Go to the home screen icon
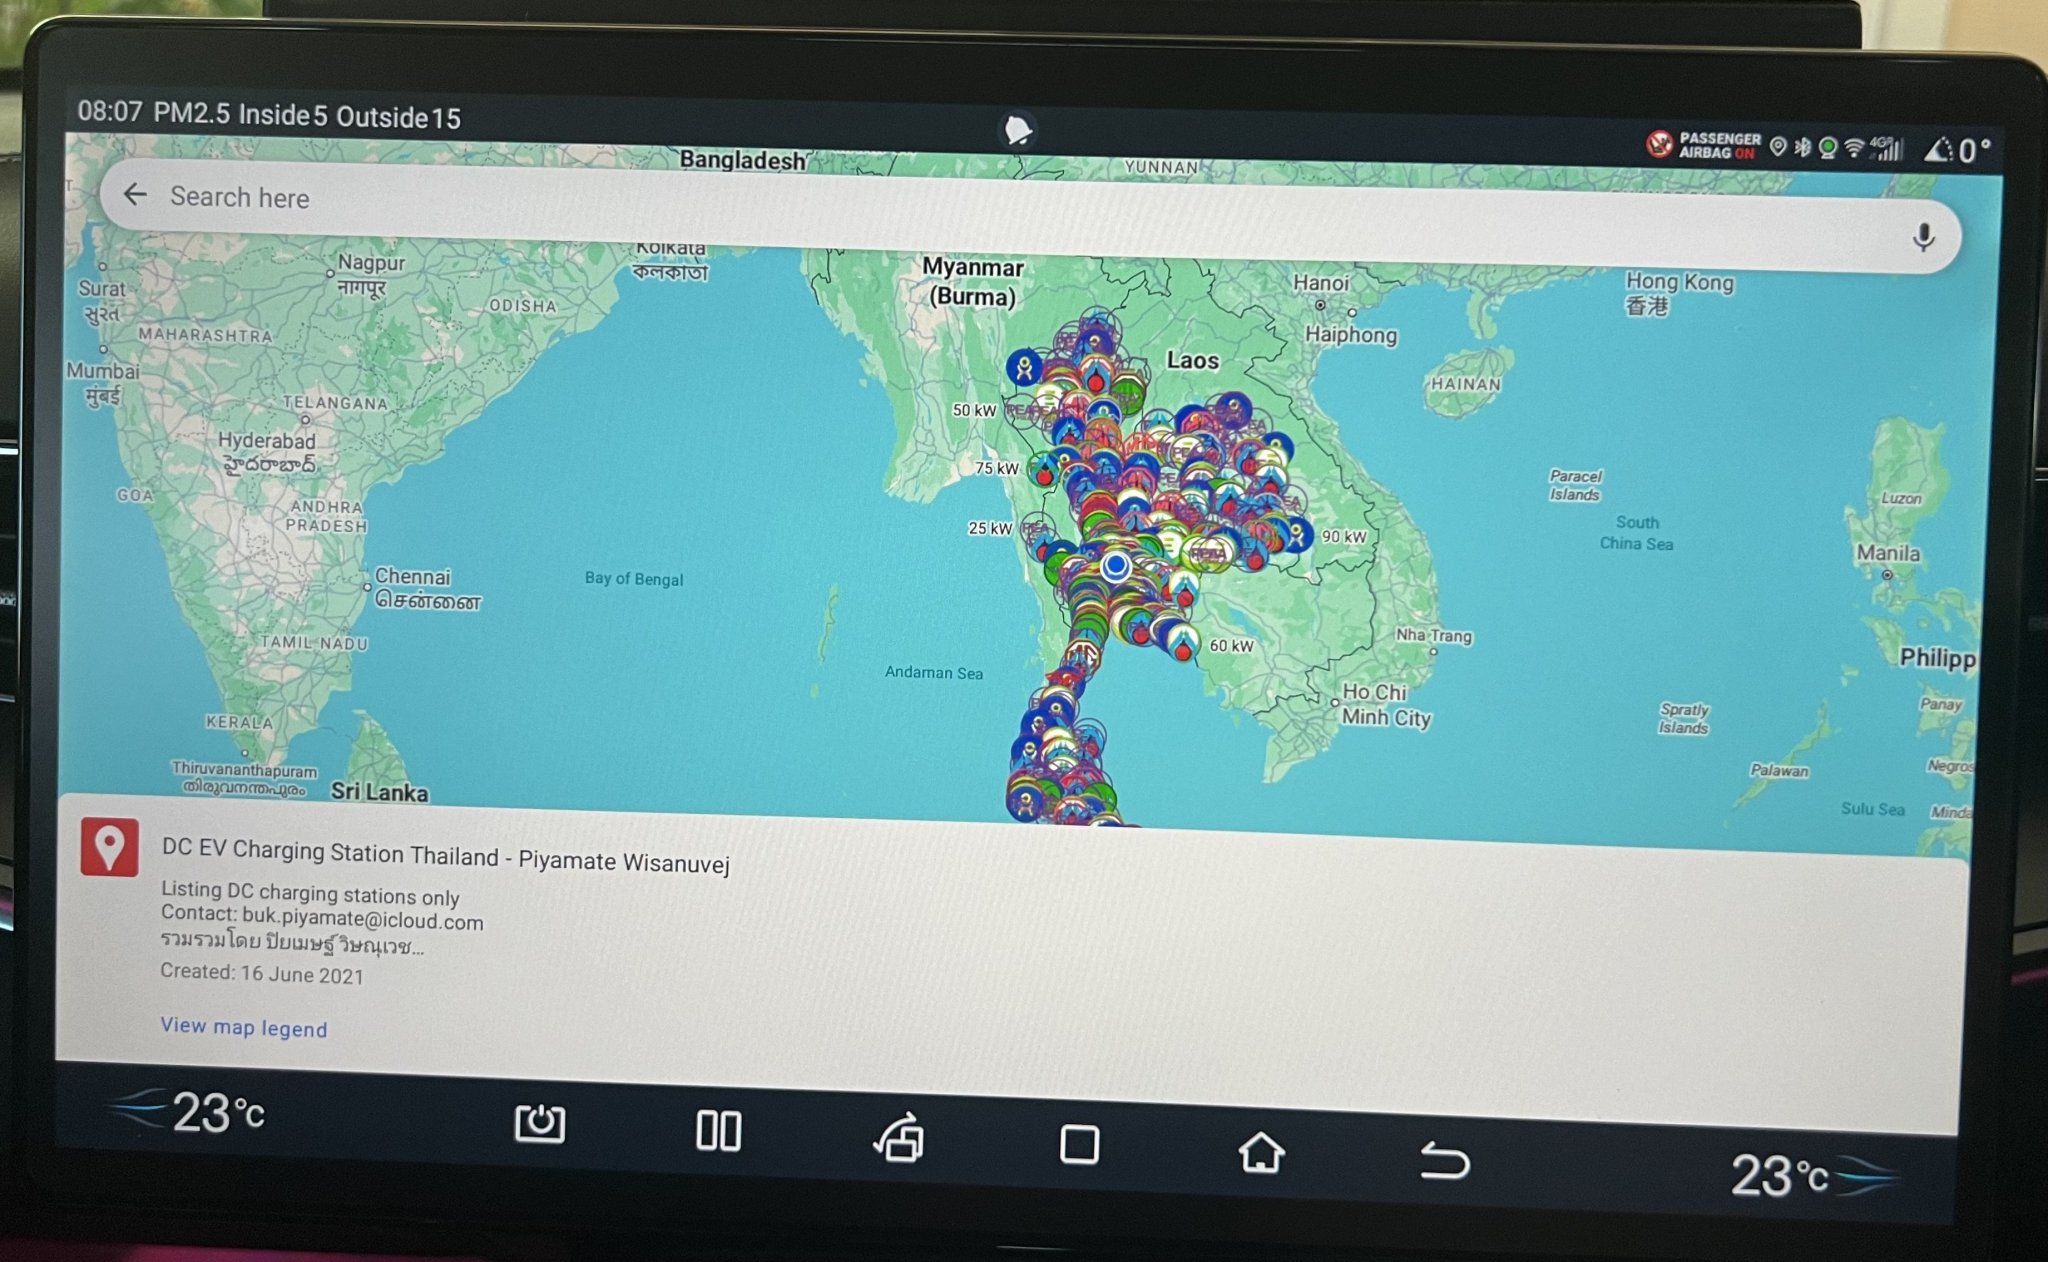 click(x=1261, y=1152)
